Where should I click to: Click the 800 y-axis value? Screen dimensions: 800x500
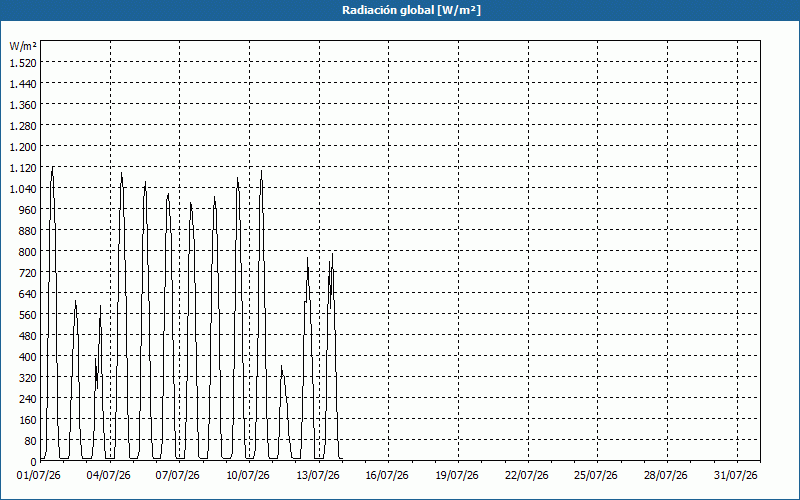28,252
